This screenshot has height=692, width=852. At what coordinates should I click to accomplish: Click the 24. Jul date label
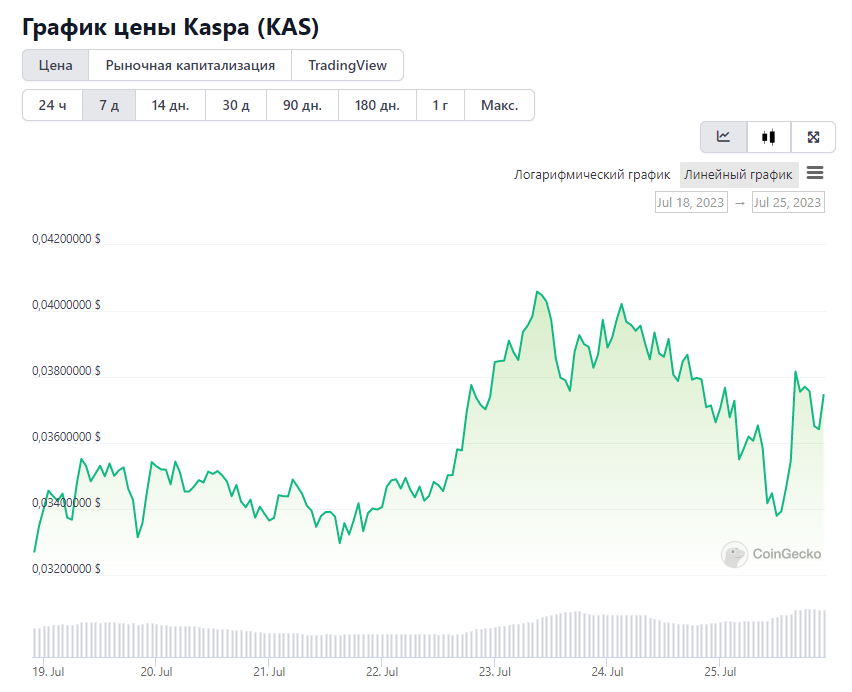pyautogui.click(x=607, y=672)
